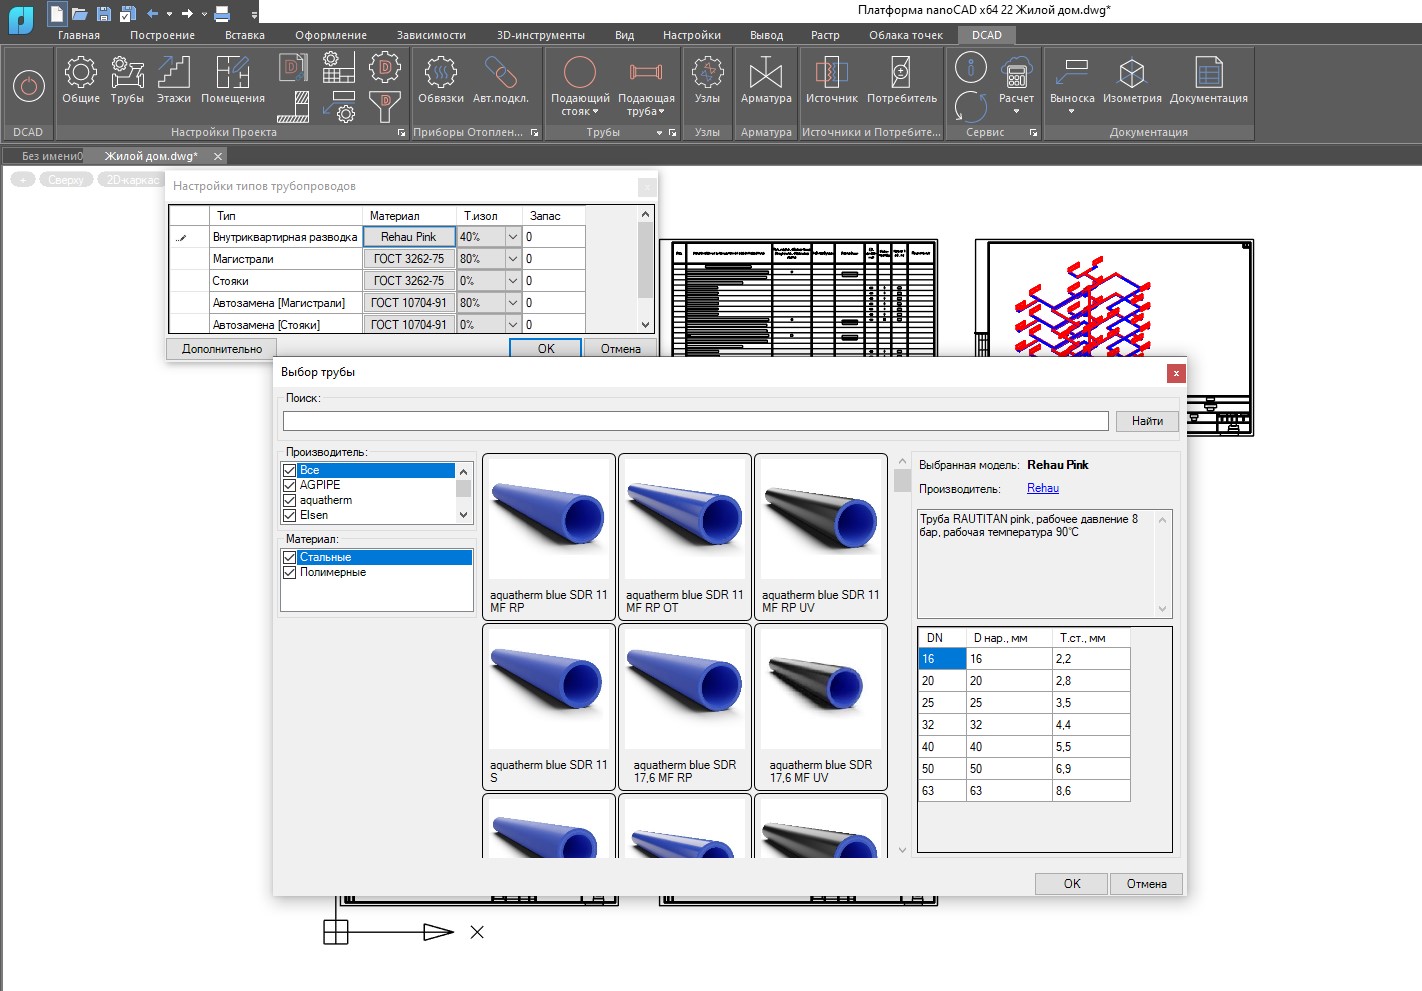Toggle the Elsen manufacturer checkbox

click(x=290, y=515)
